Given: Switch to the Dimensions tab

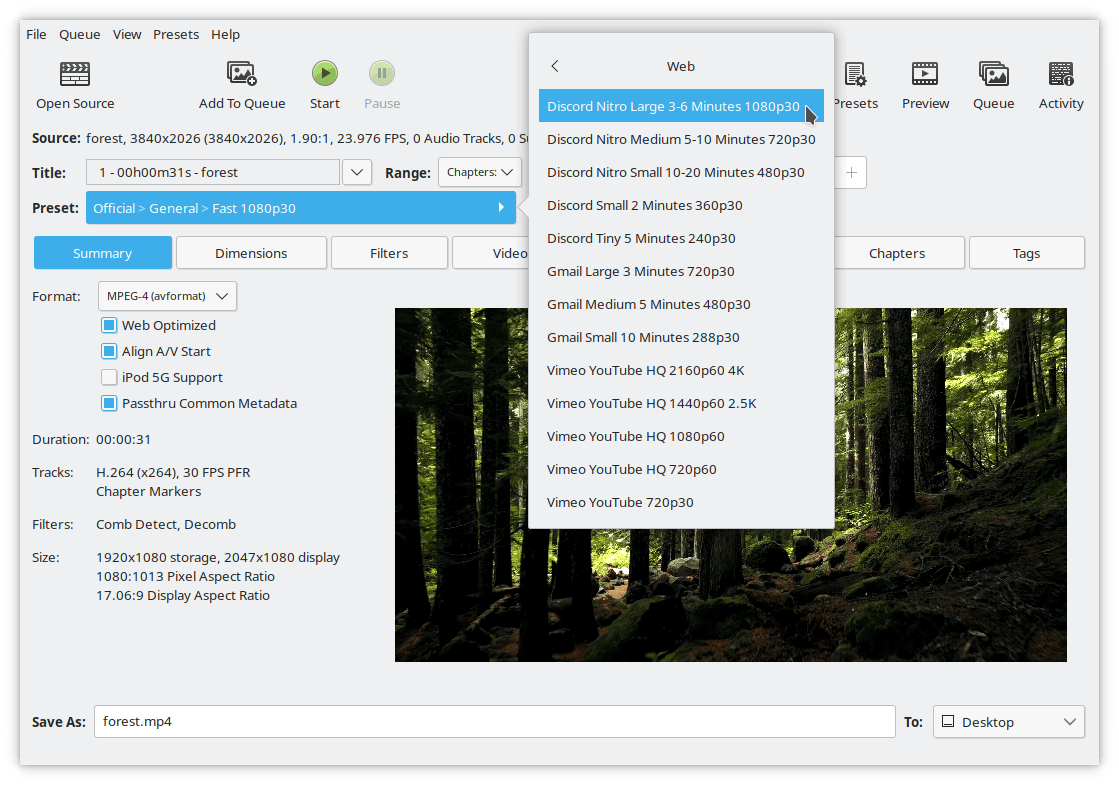Looking at the screenshot, I should (x=251, y=253).
